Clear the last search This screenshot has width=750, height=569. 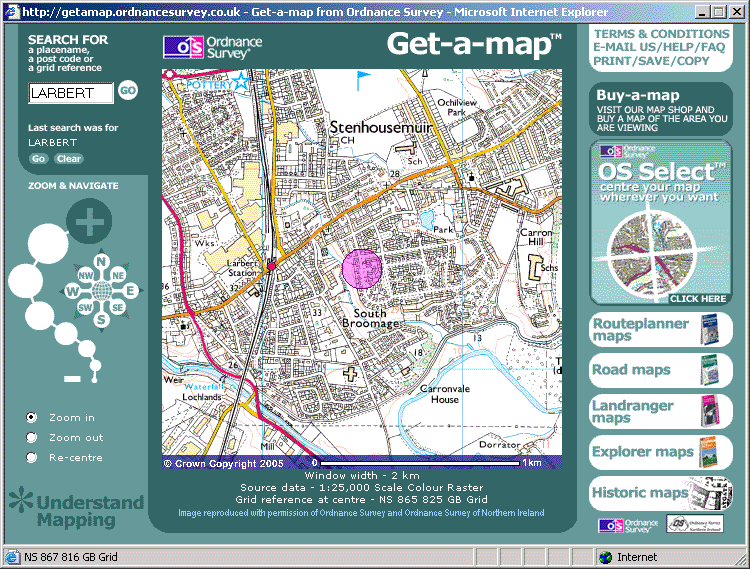coord(69,159)
